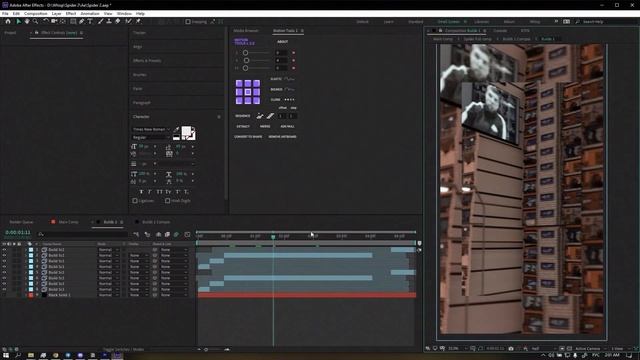Viewport: 640px width, 360px height.
Task: Click the Extract button in Motion Tools
Action: [243, 127]
